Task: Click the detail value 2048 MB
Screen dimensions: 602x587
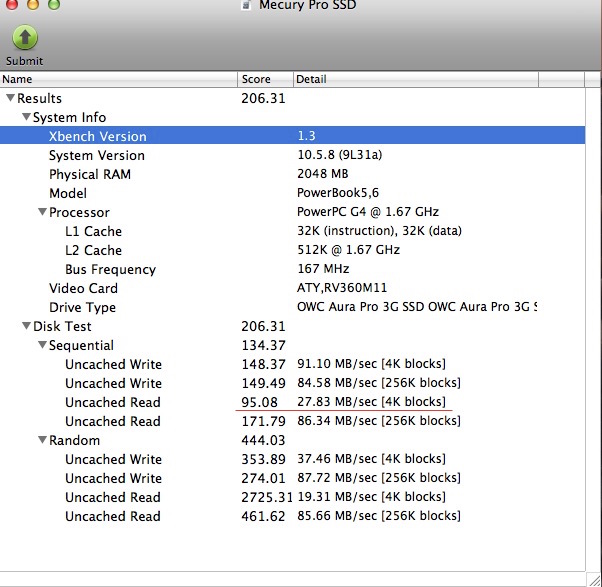Action: [323, 174]
